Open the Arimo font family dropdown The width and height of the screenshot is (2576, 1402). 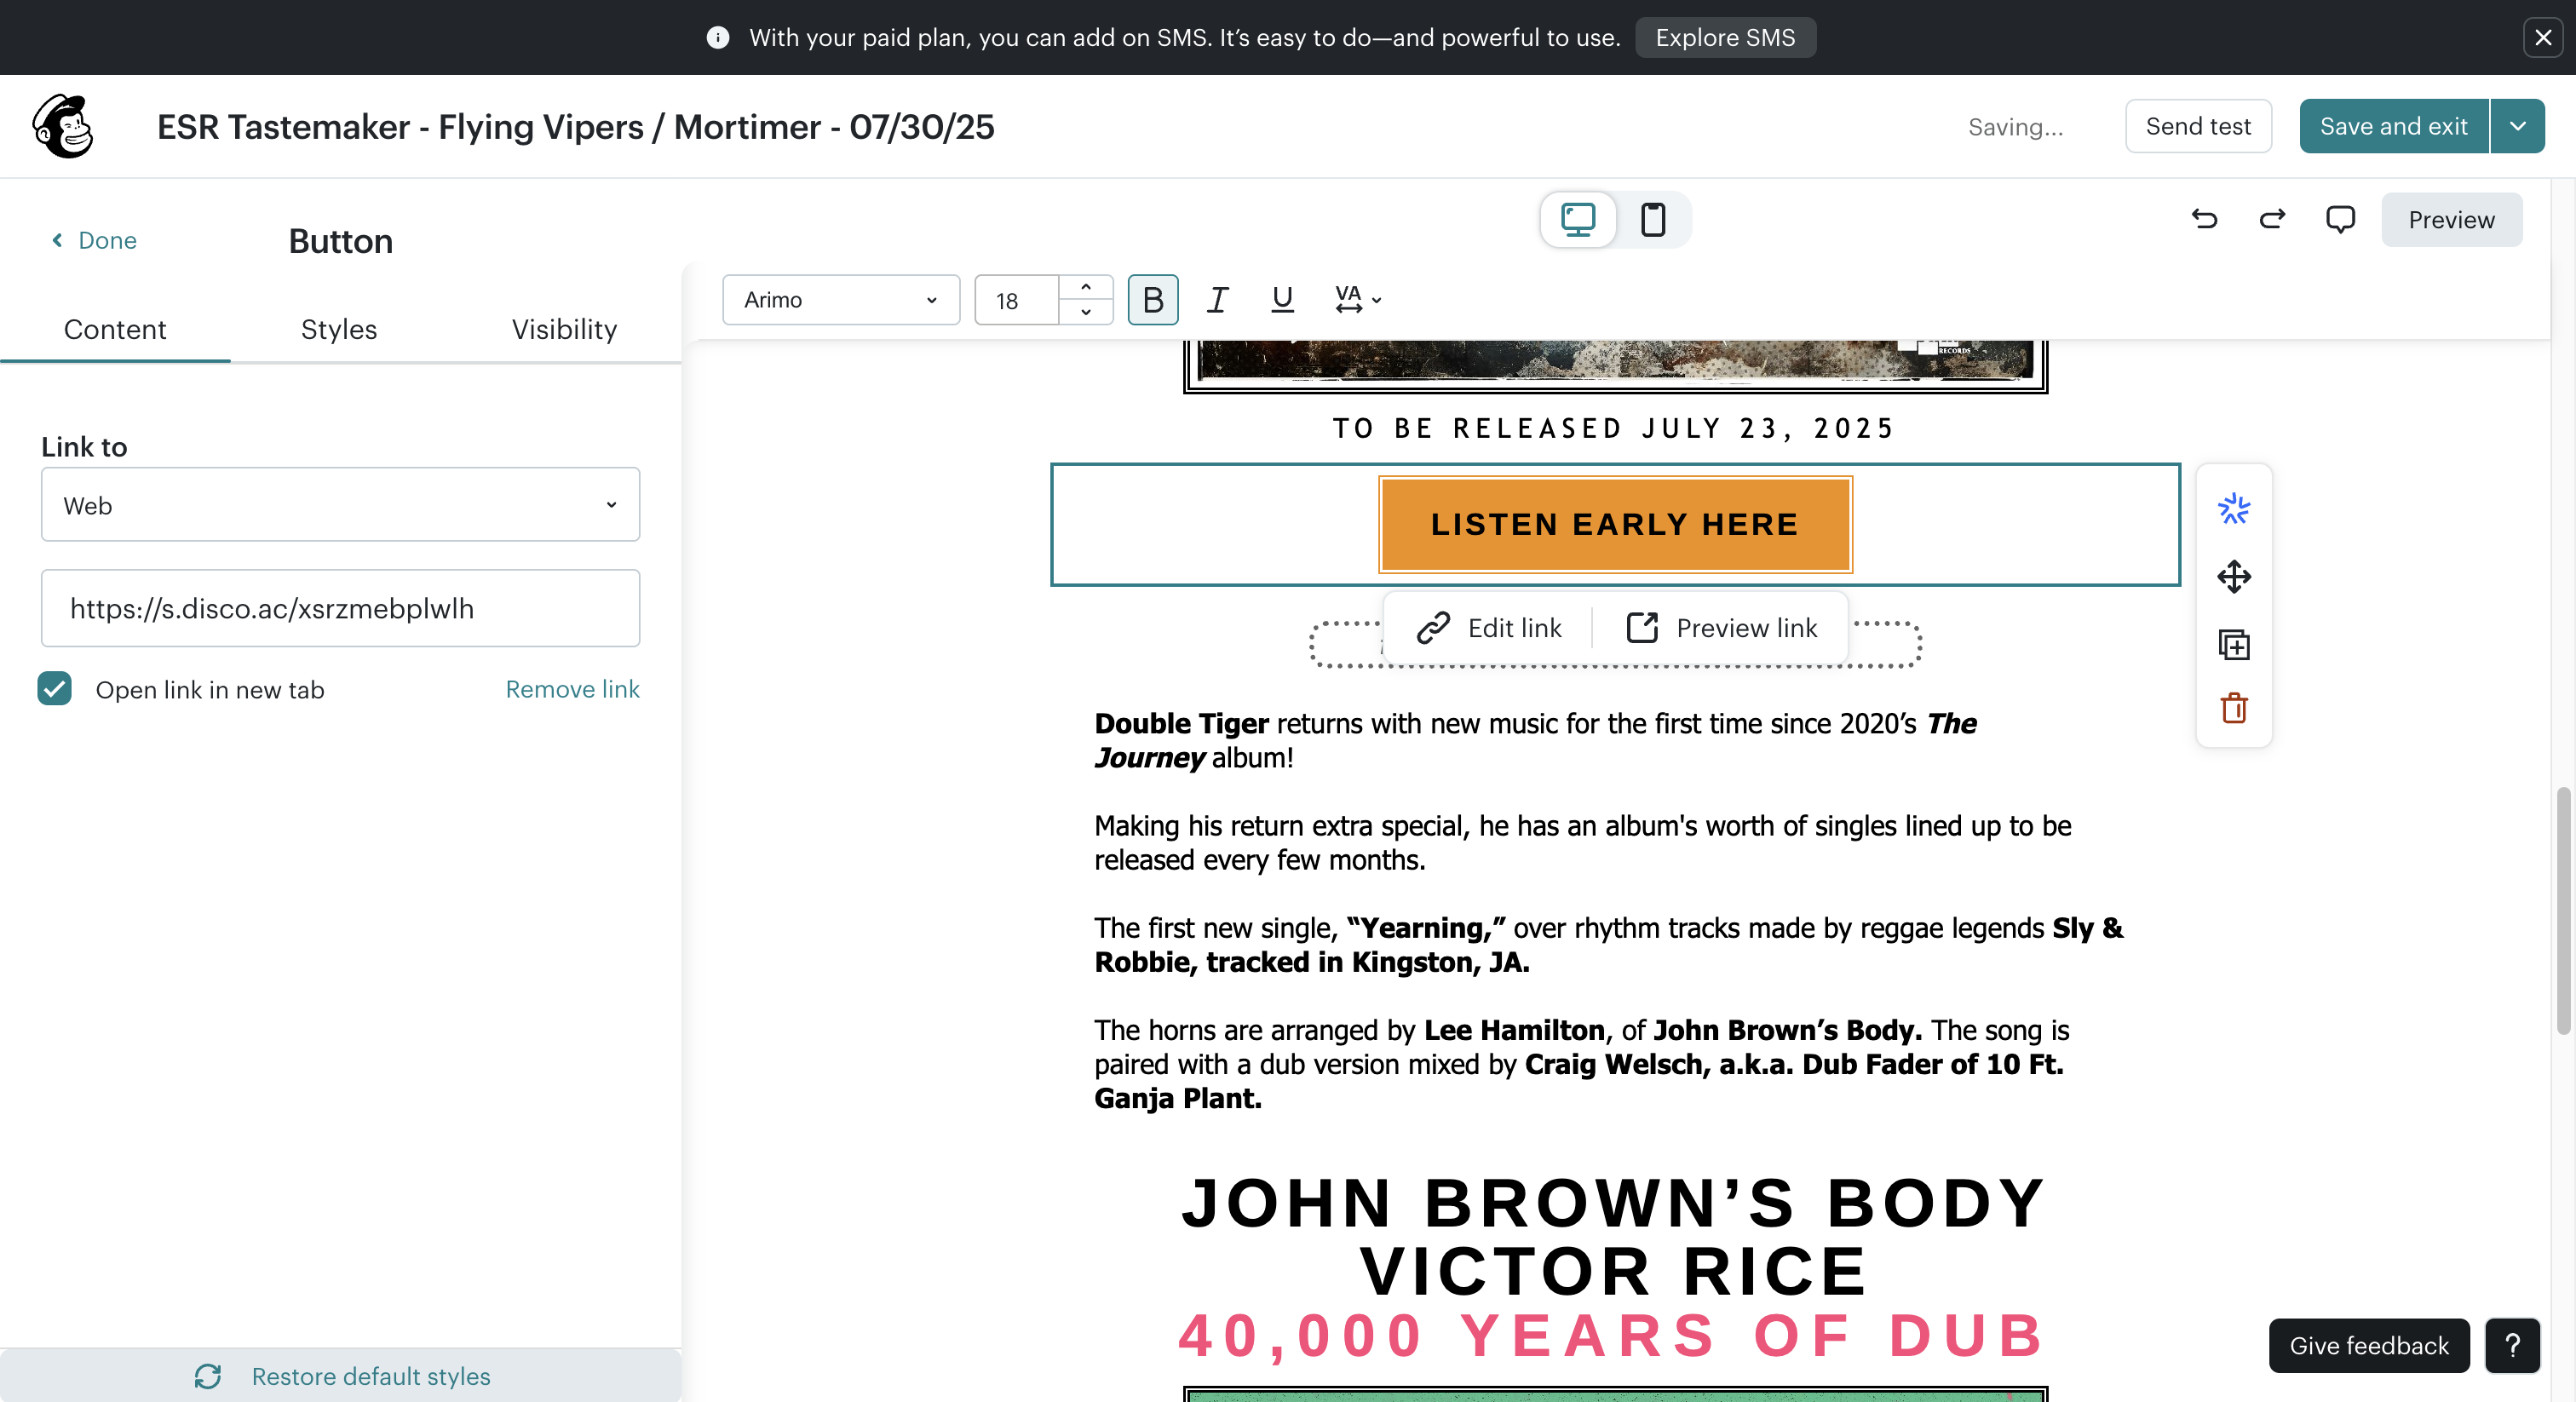point(841,299)
